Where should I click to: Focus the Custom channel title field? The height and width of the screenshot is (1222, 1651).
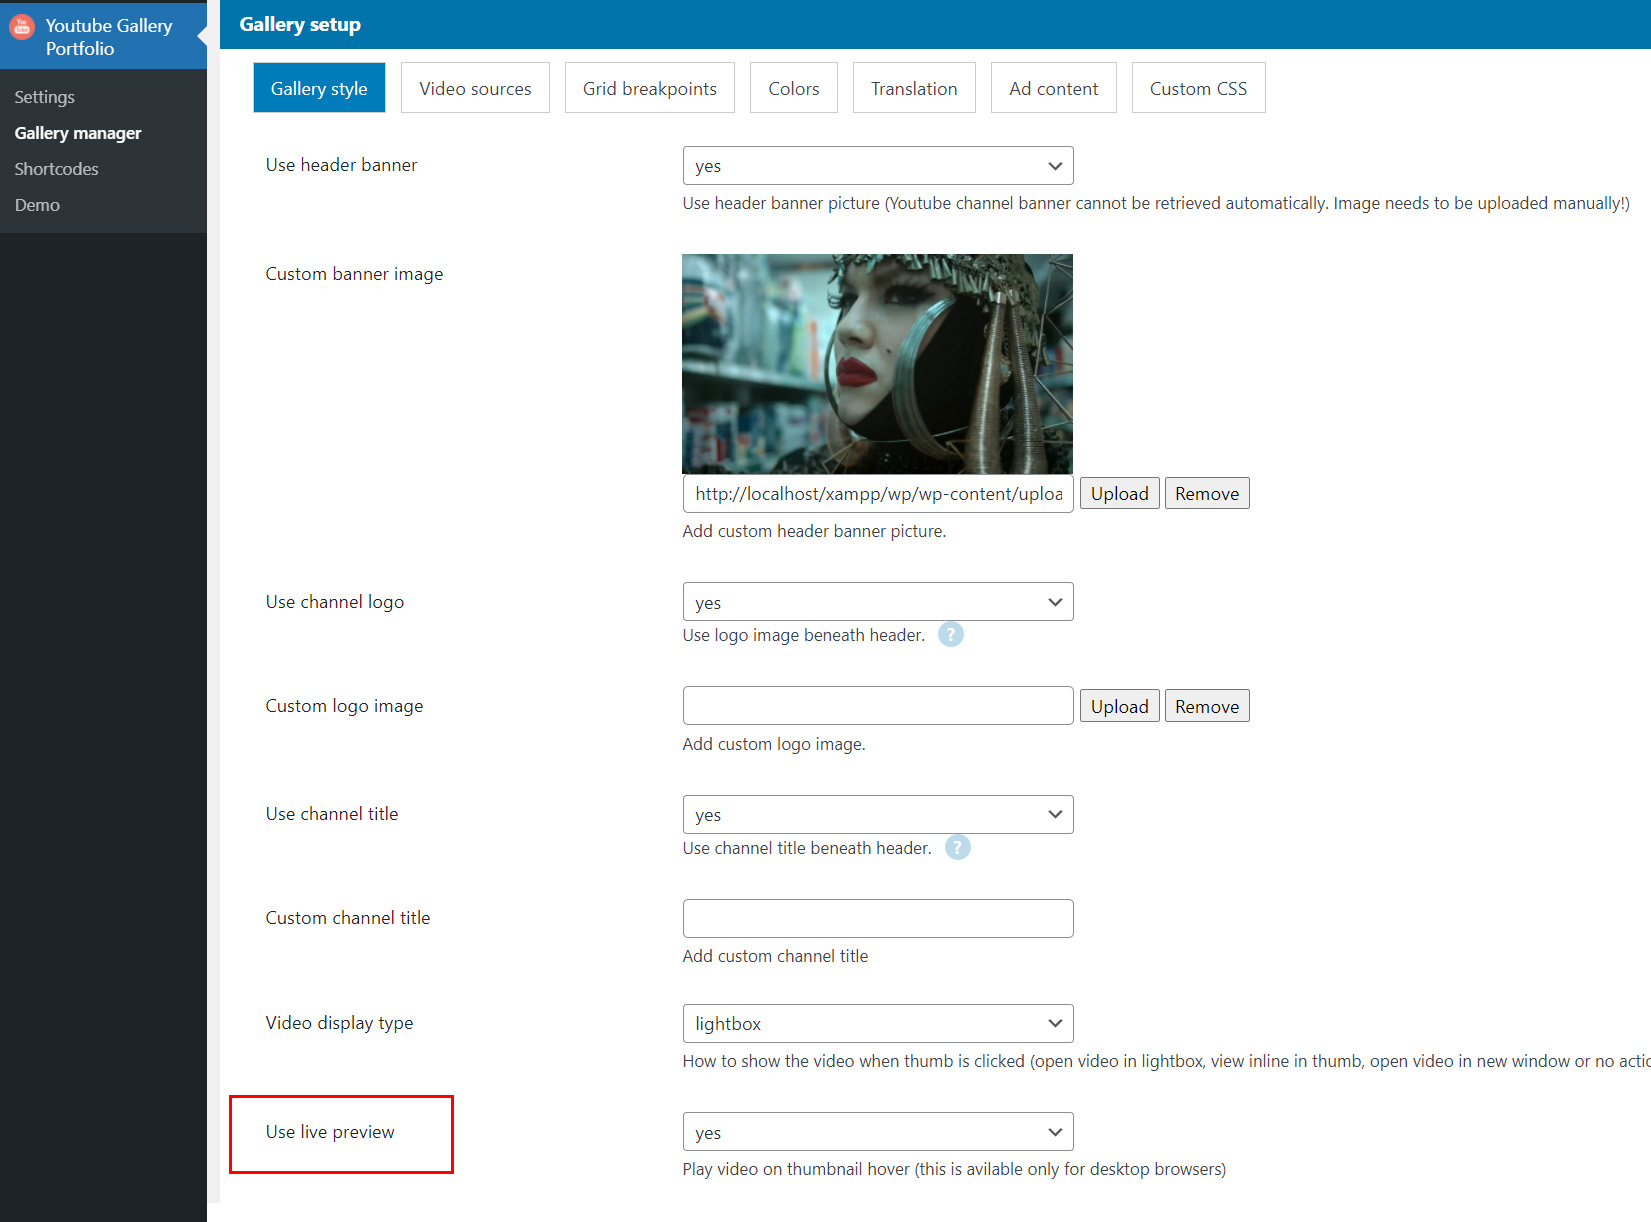point(877,918)
